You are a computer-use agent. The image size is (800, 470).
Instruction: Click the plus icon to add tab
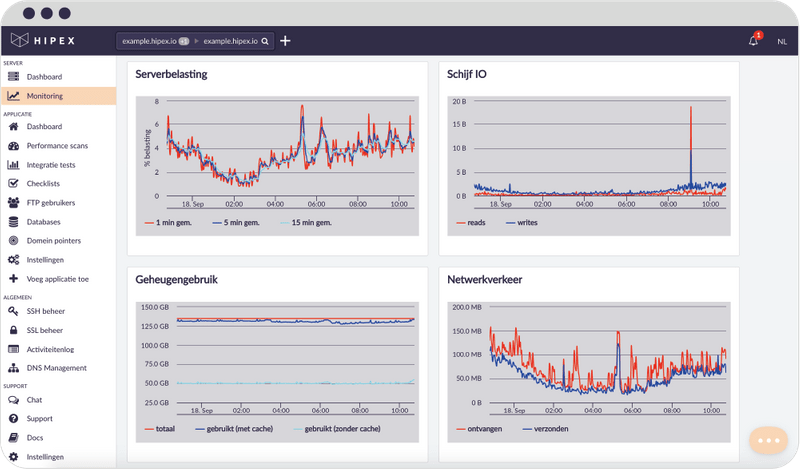pyautogui.click(x=285, y=41)
